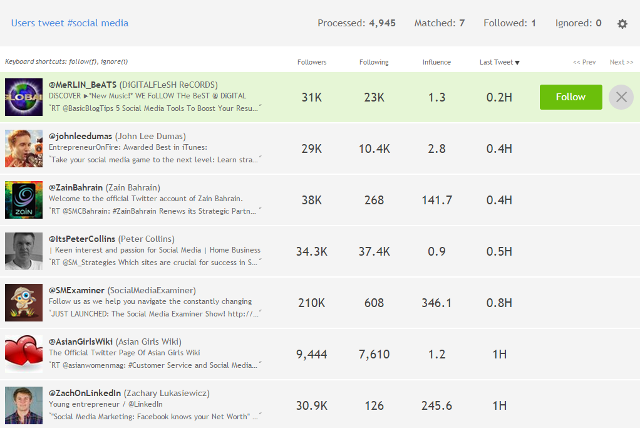The width and height of the screenshot is (640, 428).
Task: Open @ZachOnLinkedIn profile photo
Action: click(24, 406)
